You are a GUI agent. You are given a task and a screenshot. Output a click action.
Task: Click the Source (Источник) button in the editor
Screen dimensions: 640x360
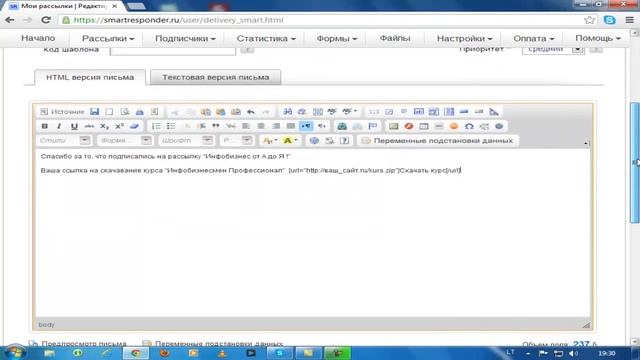click(x=62, y=111)
